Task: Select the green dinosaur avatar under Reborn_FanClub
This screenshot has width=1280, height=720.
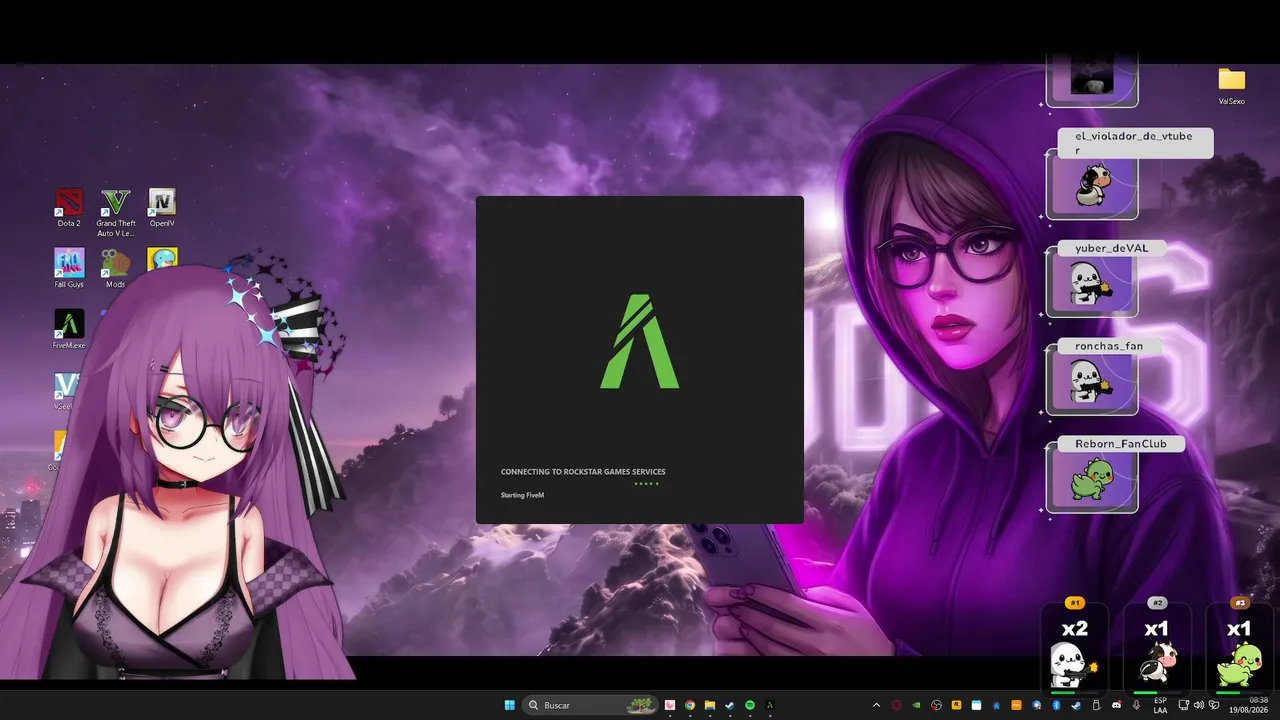Action: (1091, 481)
